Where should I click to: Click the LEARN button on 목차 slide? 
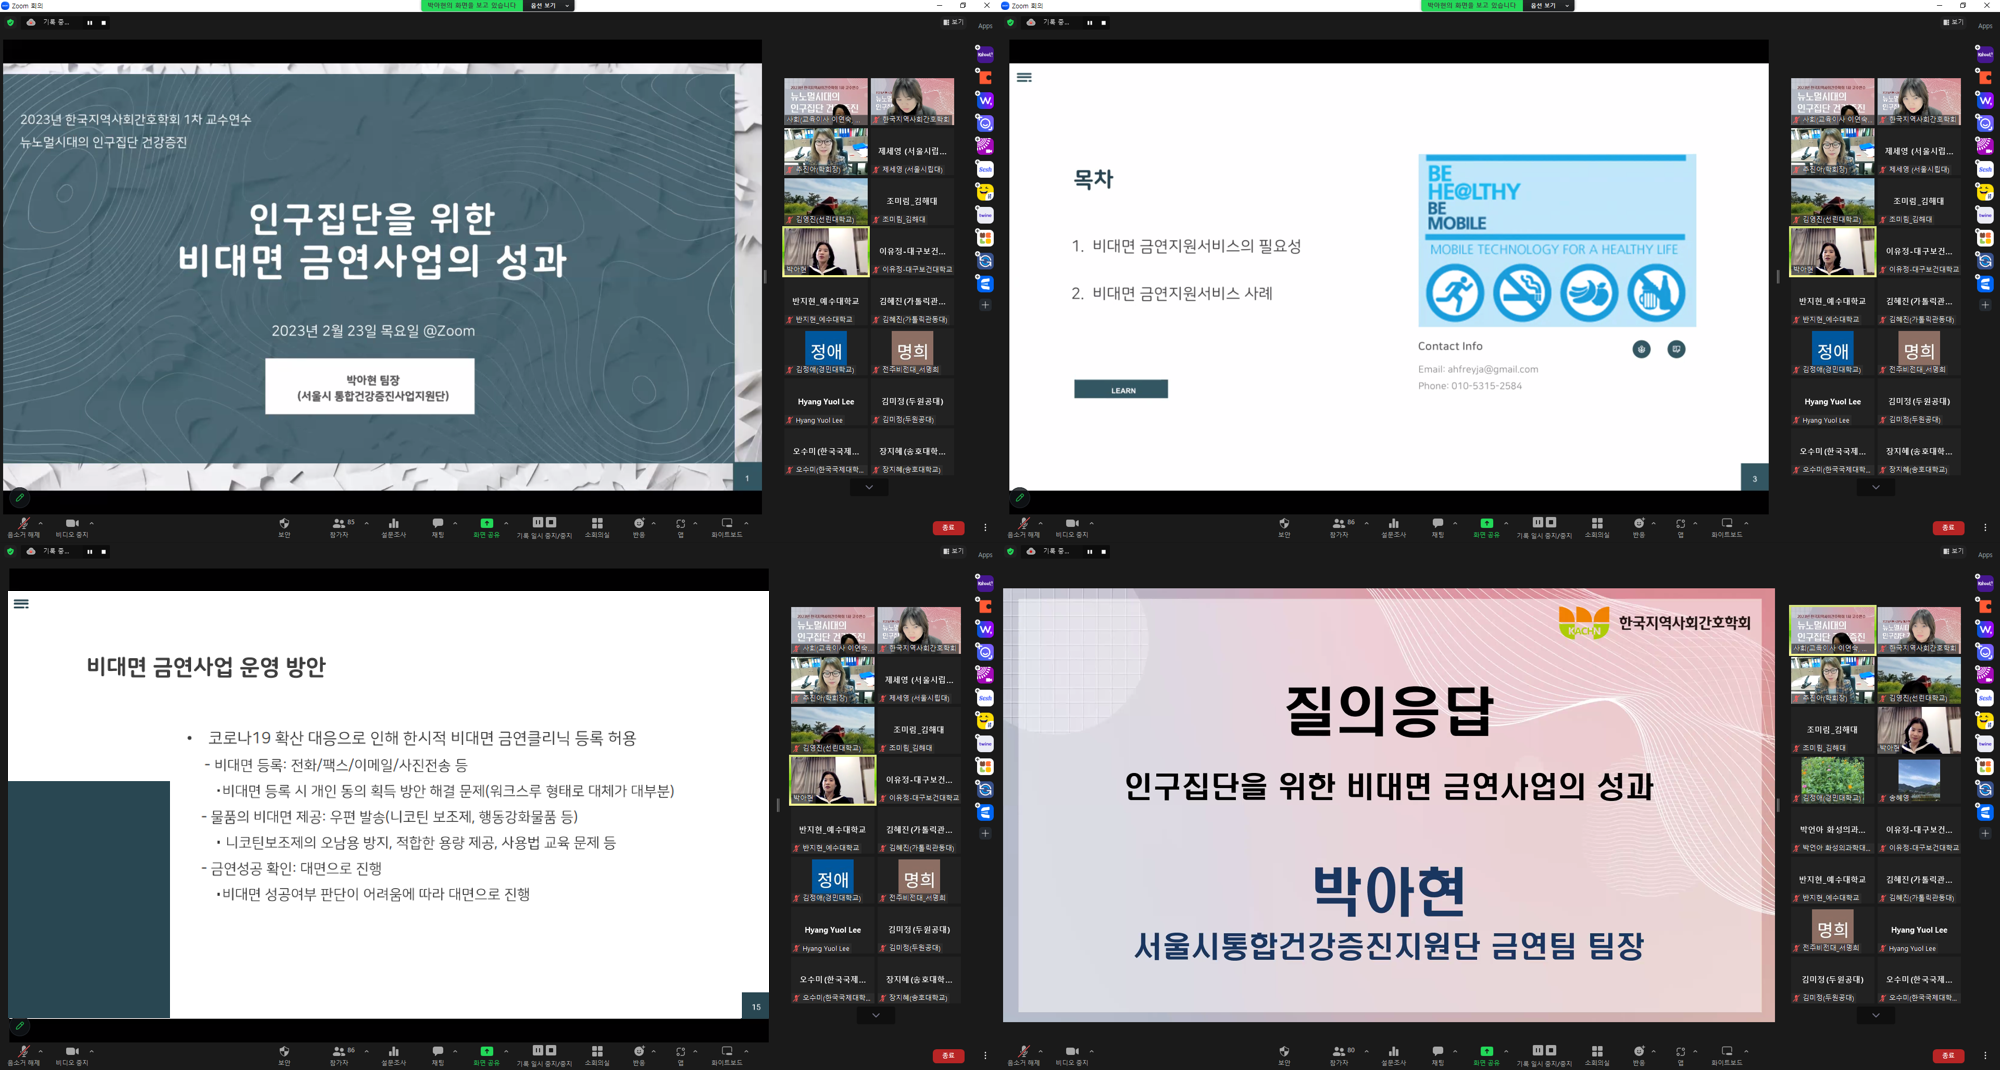pos(1121,390)
